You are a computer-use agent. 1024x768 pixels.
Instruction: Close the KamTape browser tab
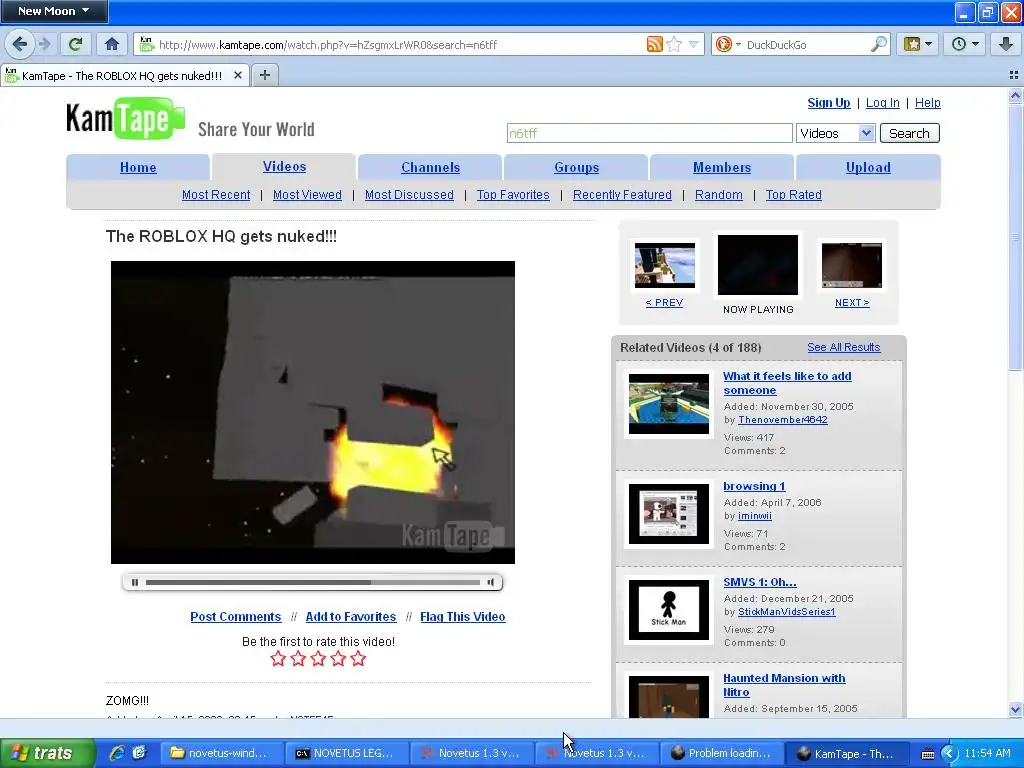click(238, 75)
